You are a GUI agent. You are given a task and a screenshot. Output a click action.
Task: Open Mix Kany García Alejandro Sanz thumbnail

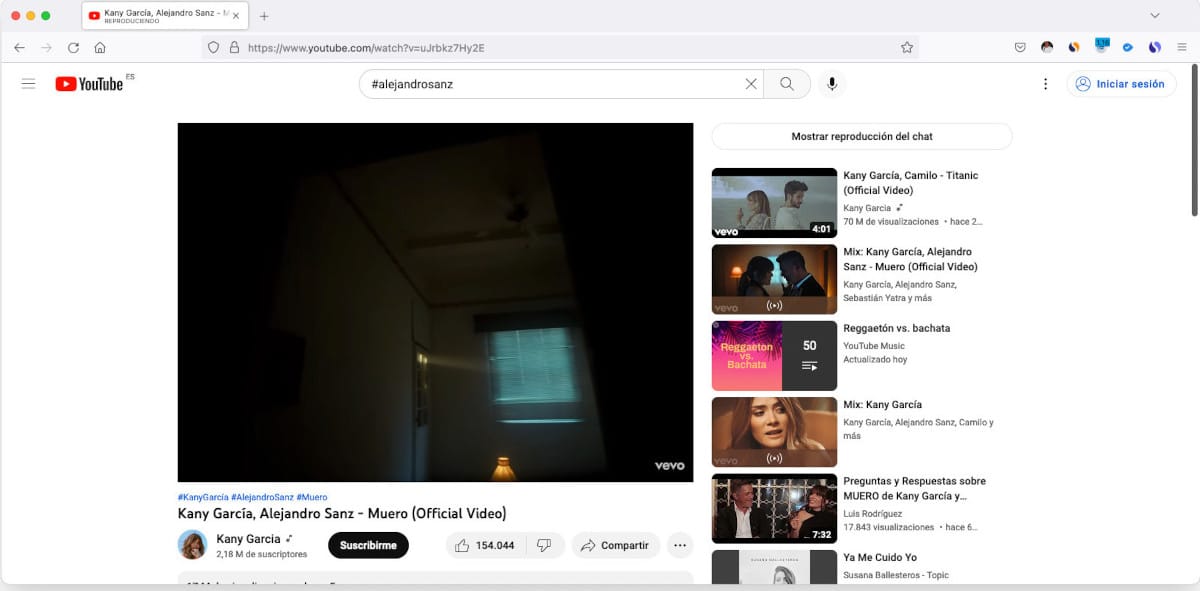click(x=774, y=279)
